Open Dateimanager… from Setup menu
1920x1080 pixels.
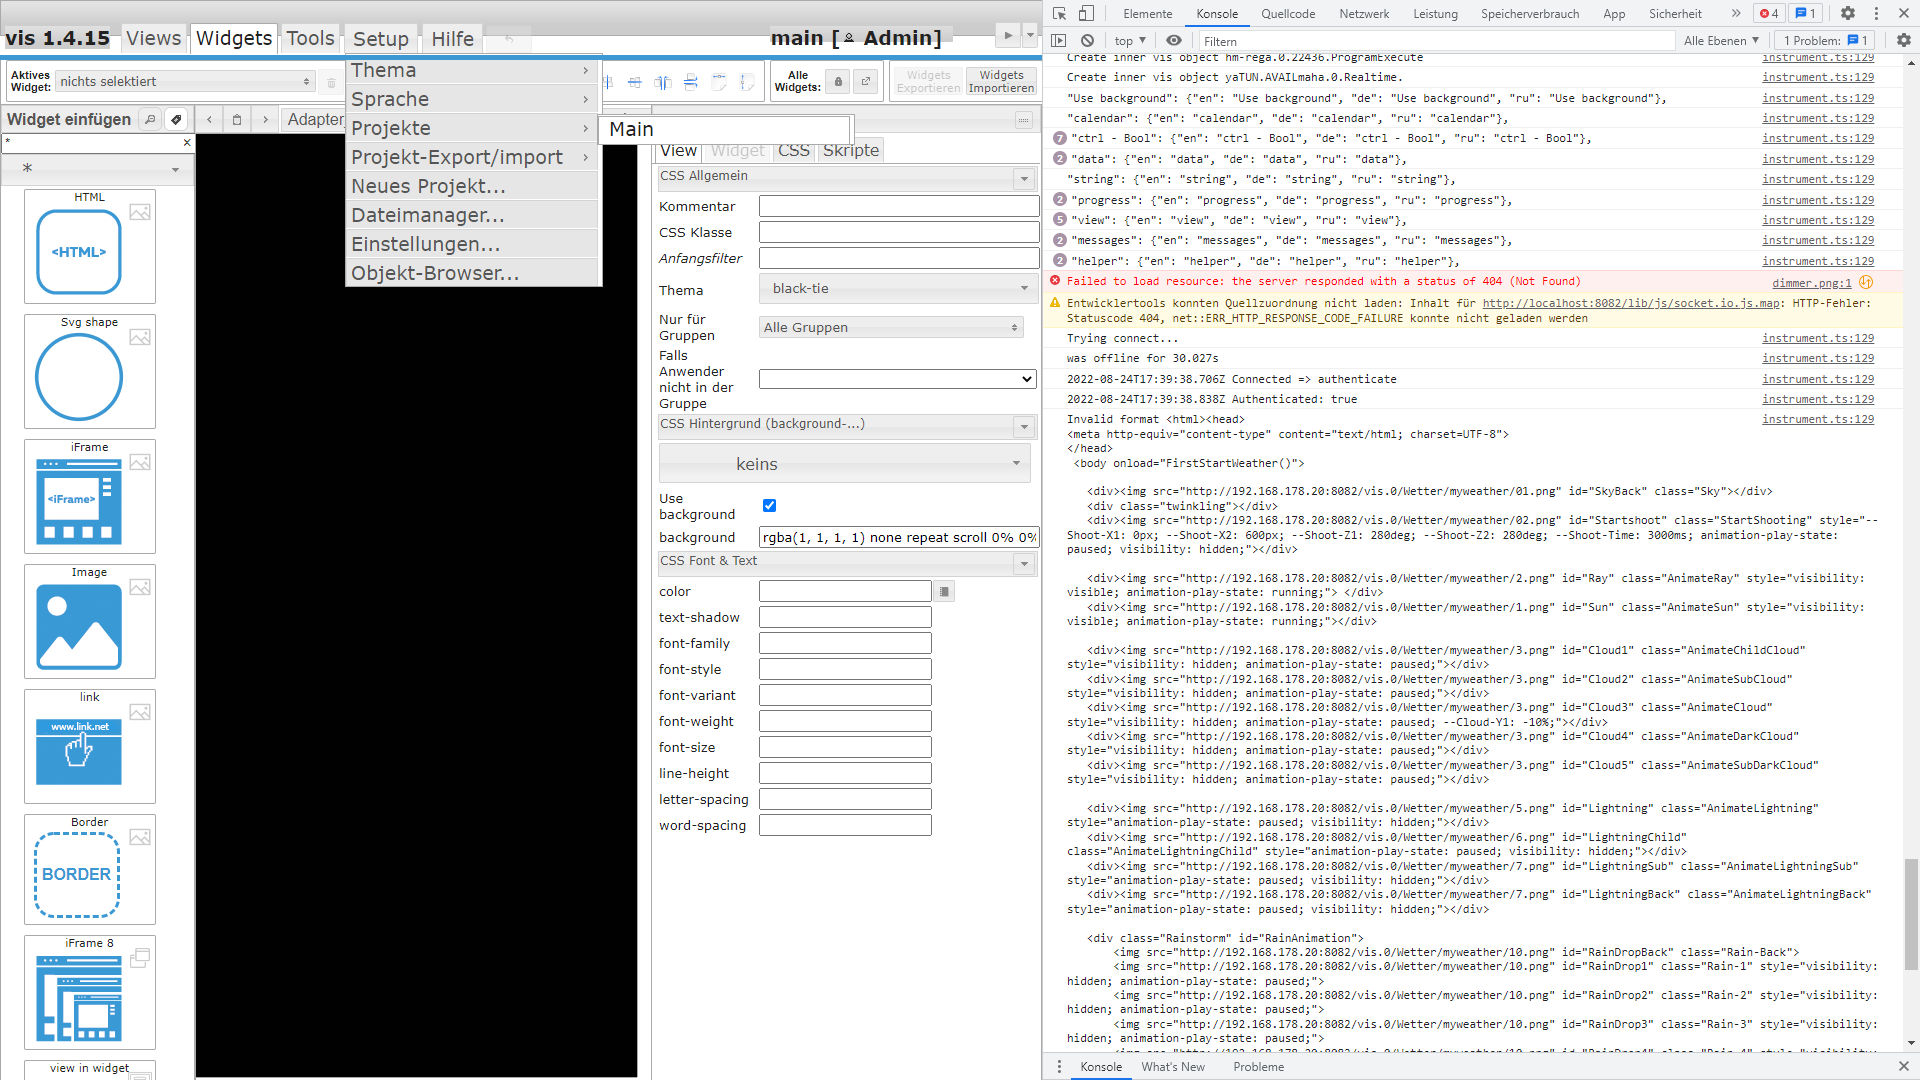point(472,216)
